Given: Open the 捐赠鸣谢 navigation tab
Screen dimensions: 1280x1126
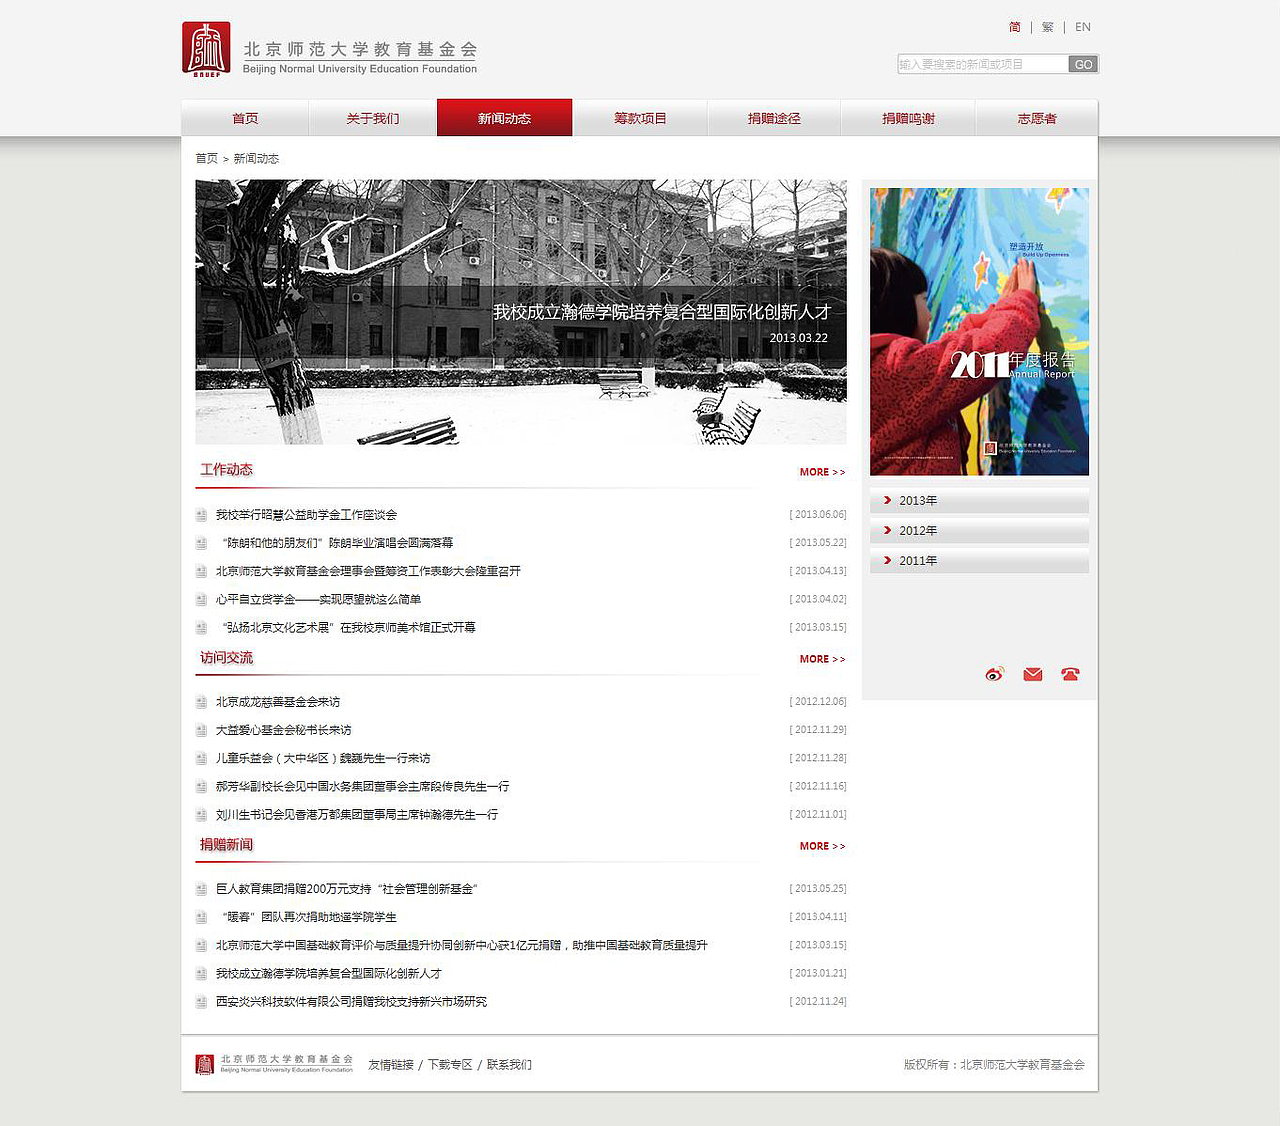Looking at the screenshot, I should pyautogui.click(x=908, y=118).
